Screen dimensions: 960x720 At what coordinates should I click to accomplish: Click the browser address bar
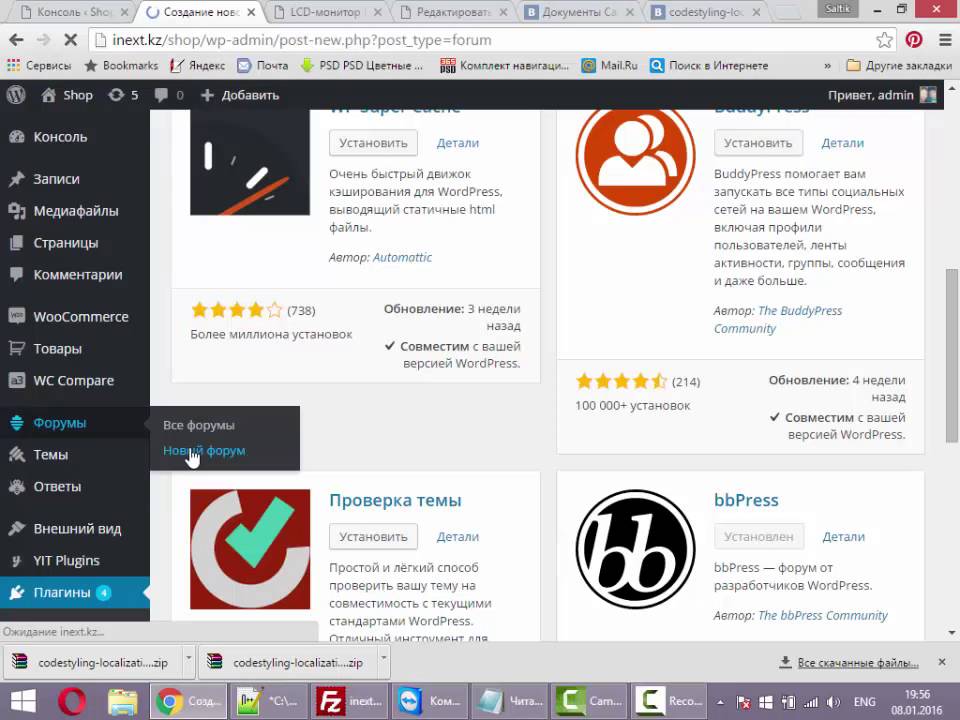point(480,40)
